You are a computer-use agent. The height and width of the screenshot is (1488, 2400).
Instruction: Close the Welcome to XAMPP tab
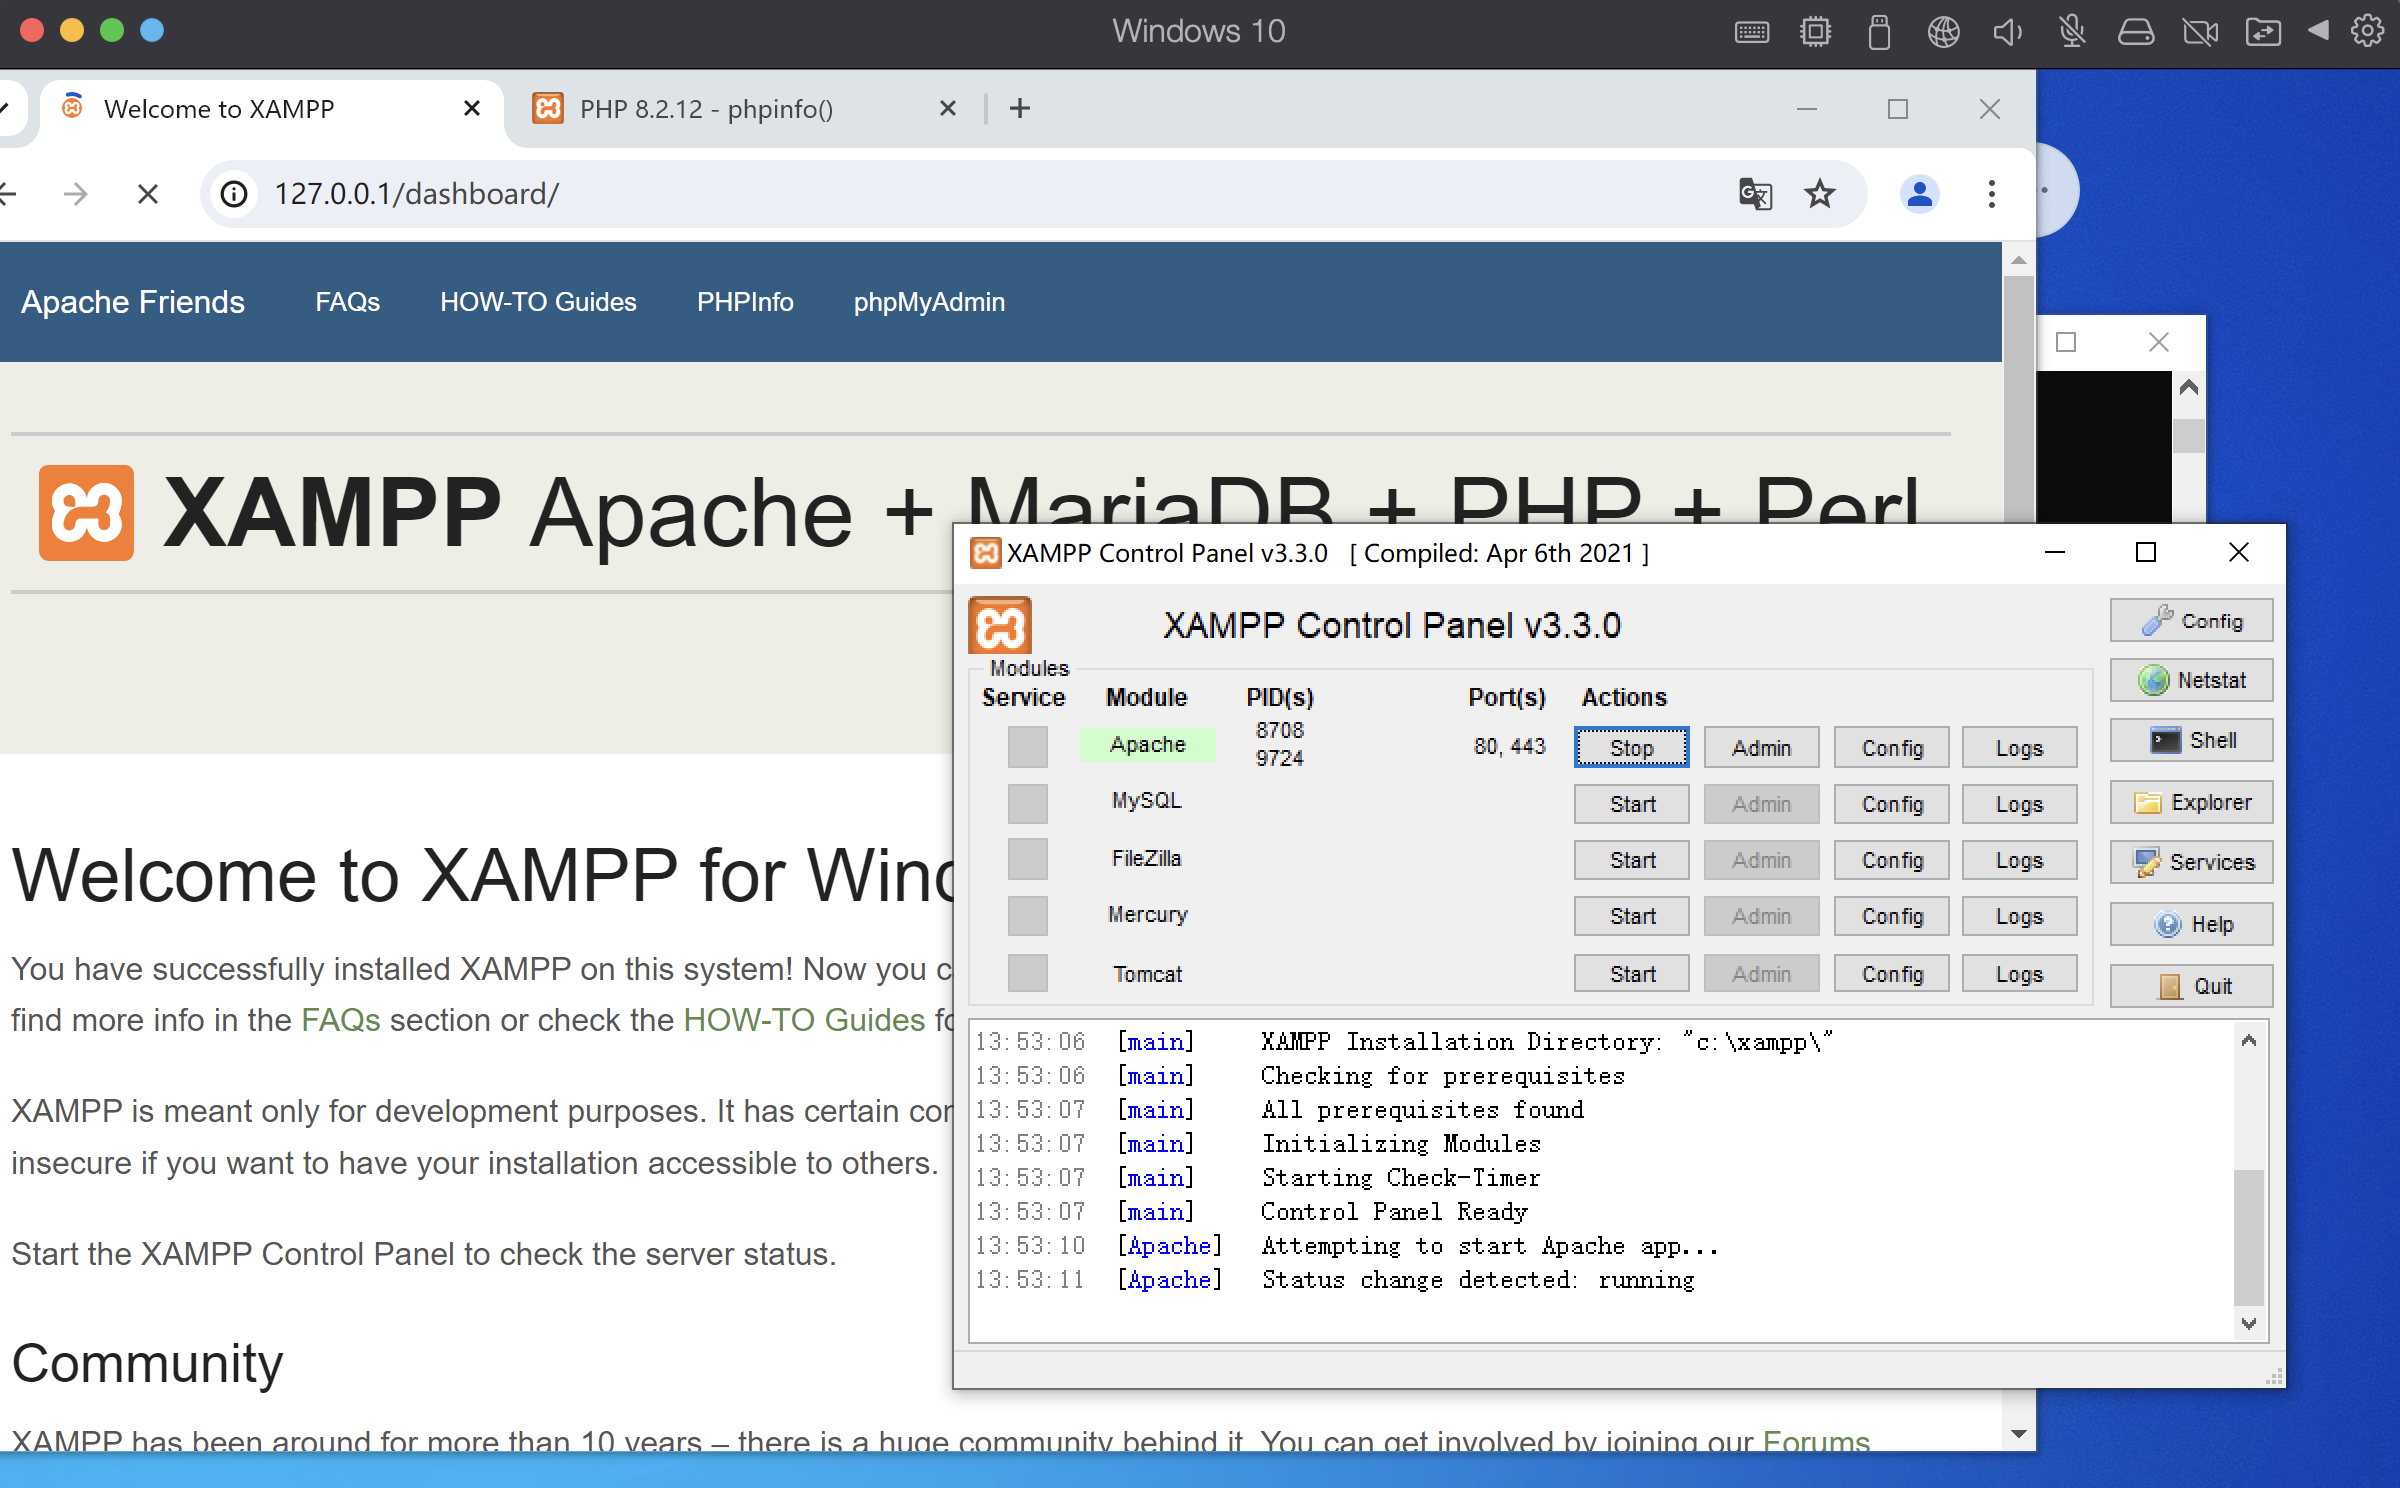(x=472, y=108)
